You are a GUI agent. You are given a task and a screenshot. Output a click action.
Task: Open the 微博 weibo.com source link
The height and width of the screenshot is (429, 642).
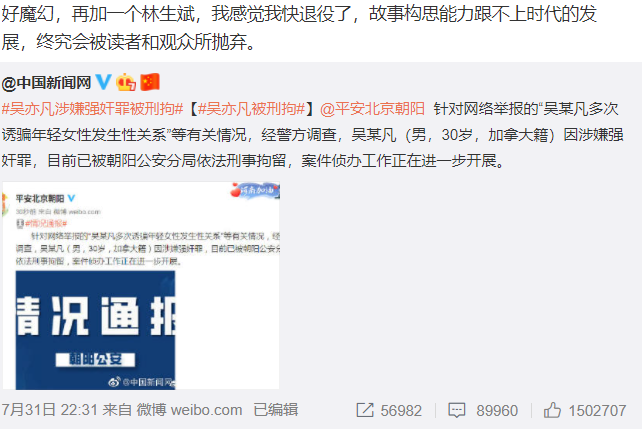(189, 410)
